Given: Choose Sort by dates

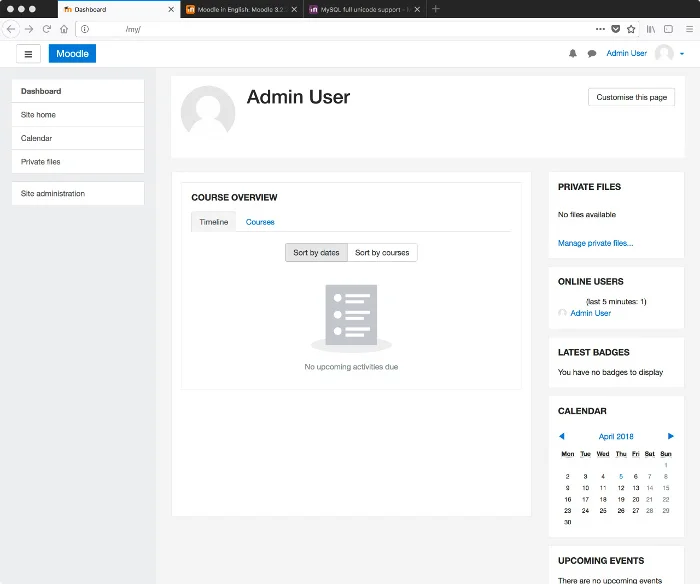Looking at the screenshot, I should pos(316,253).
